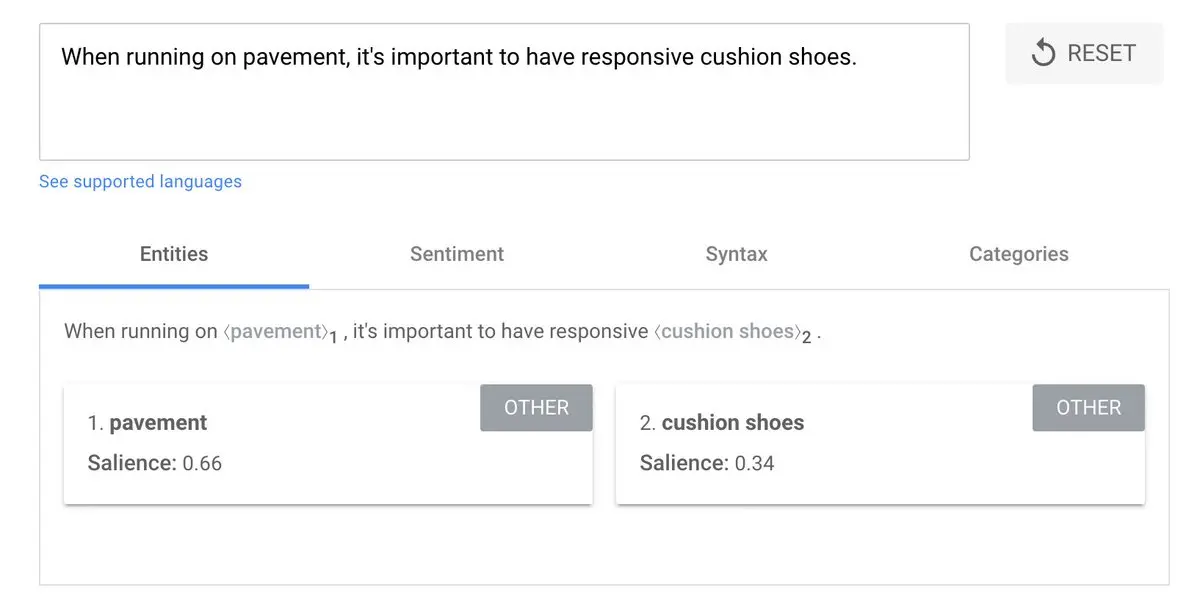Click the circular reset arrow icon
The width and height of the screenshot is (1200, 607).
[x=1043, y=53]
